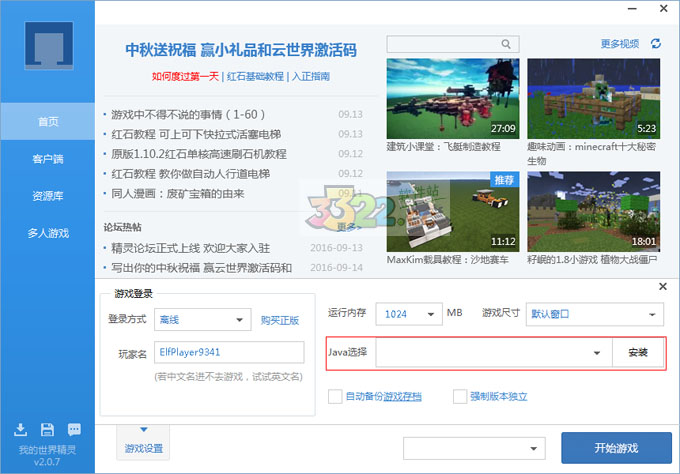
Task: Click the refresh videos icon
Action: [656, 43]
